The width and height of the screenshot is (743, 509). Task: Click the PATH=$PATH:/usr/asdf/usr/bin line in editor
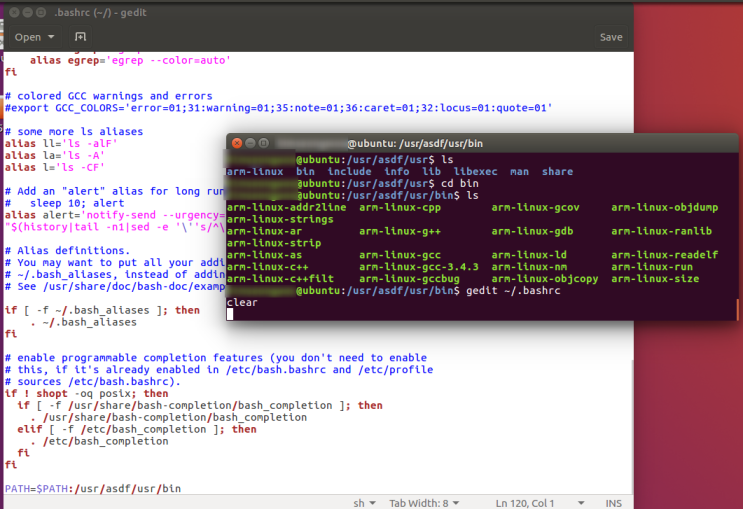coord(93,488)
